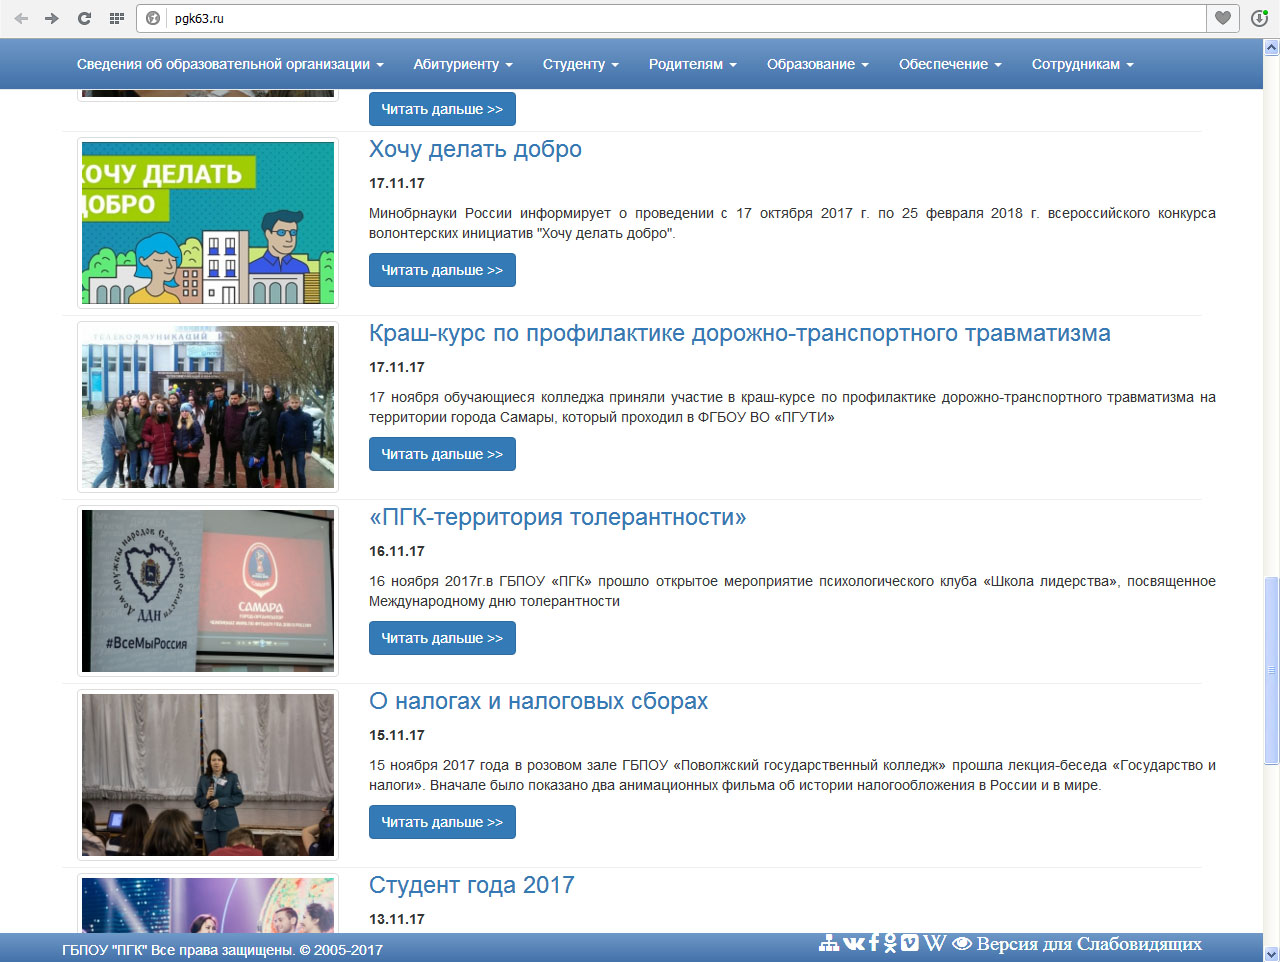This screenshot has width=1280, height=962.
Task: Open the speed dial grid icon
Action: 117,18
